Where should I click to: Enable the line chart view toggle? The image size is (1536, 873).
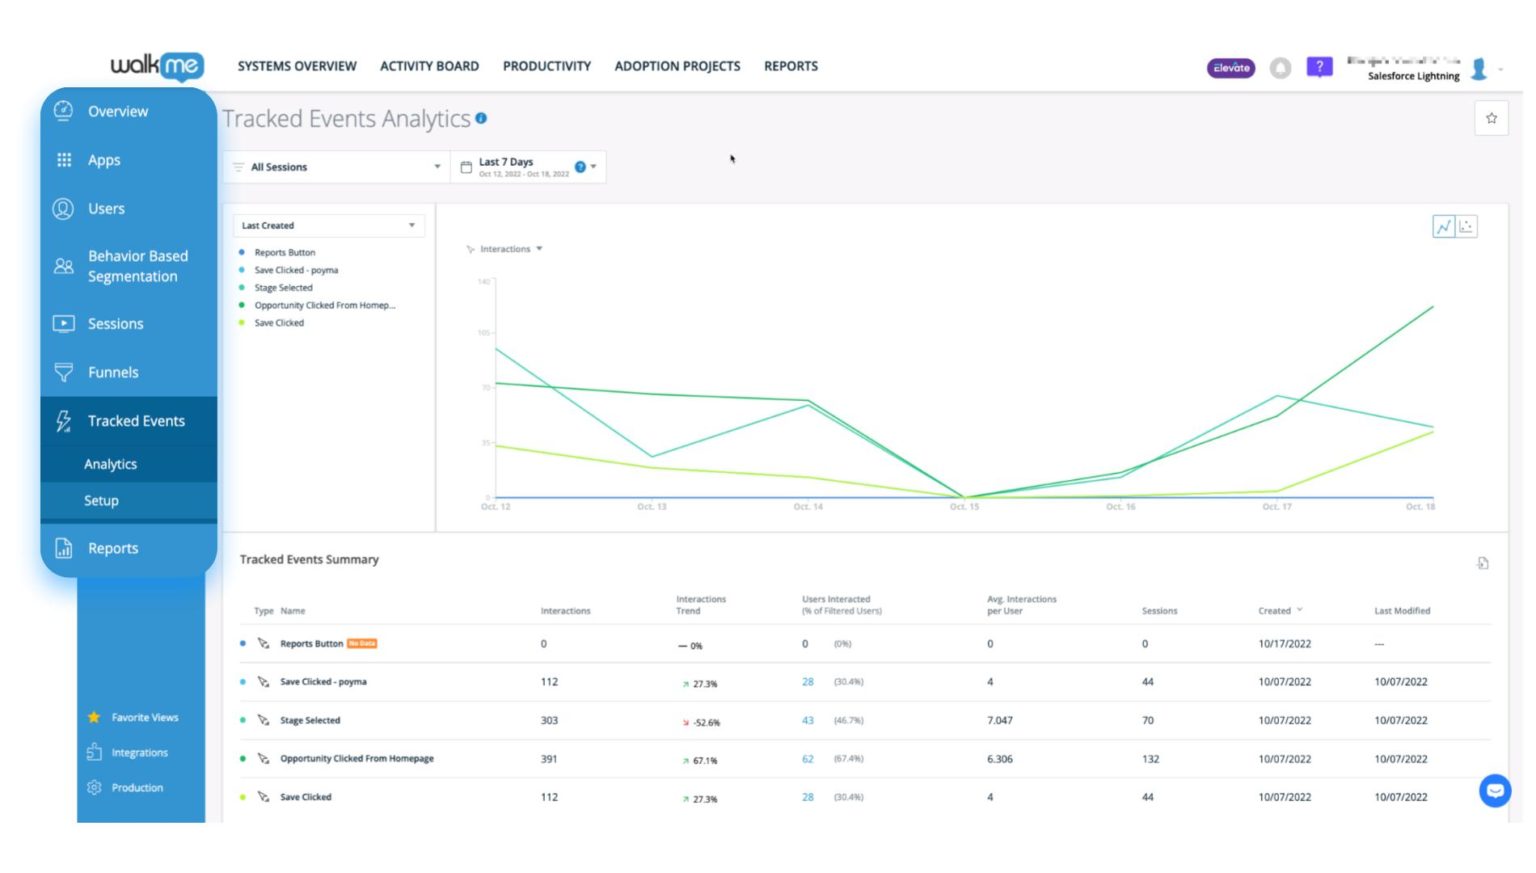1445,226
